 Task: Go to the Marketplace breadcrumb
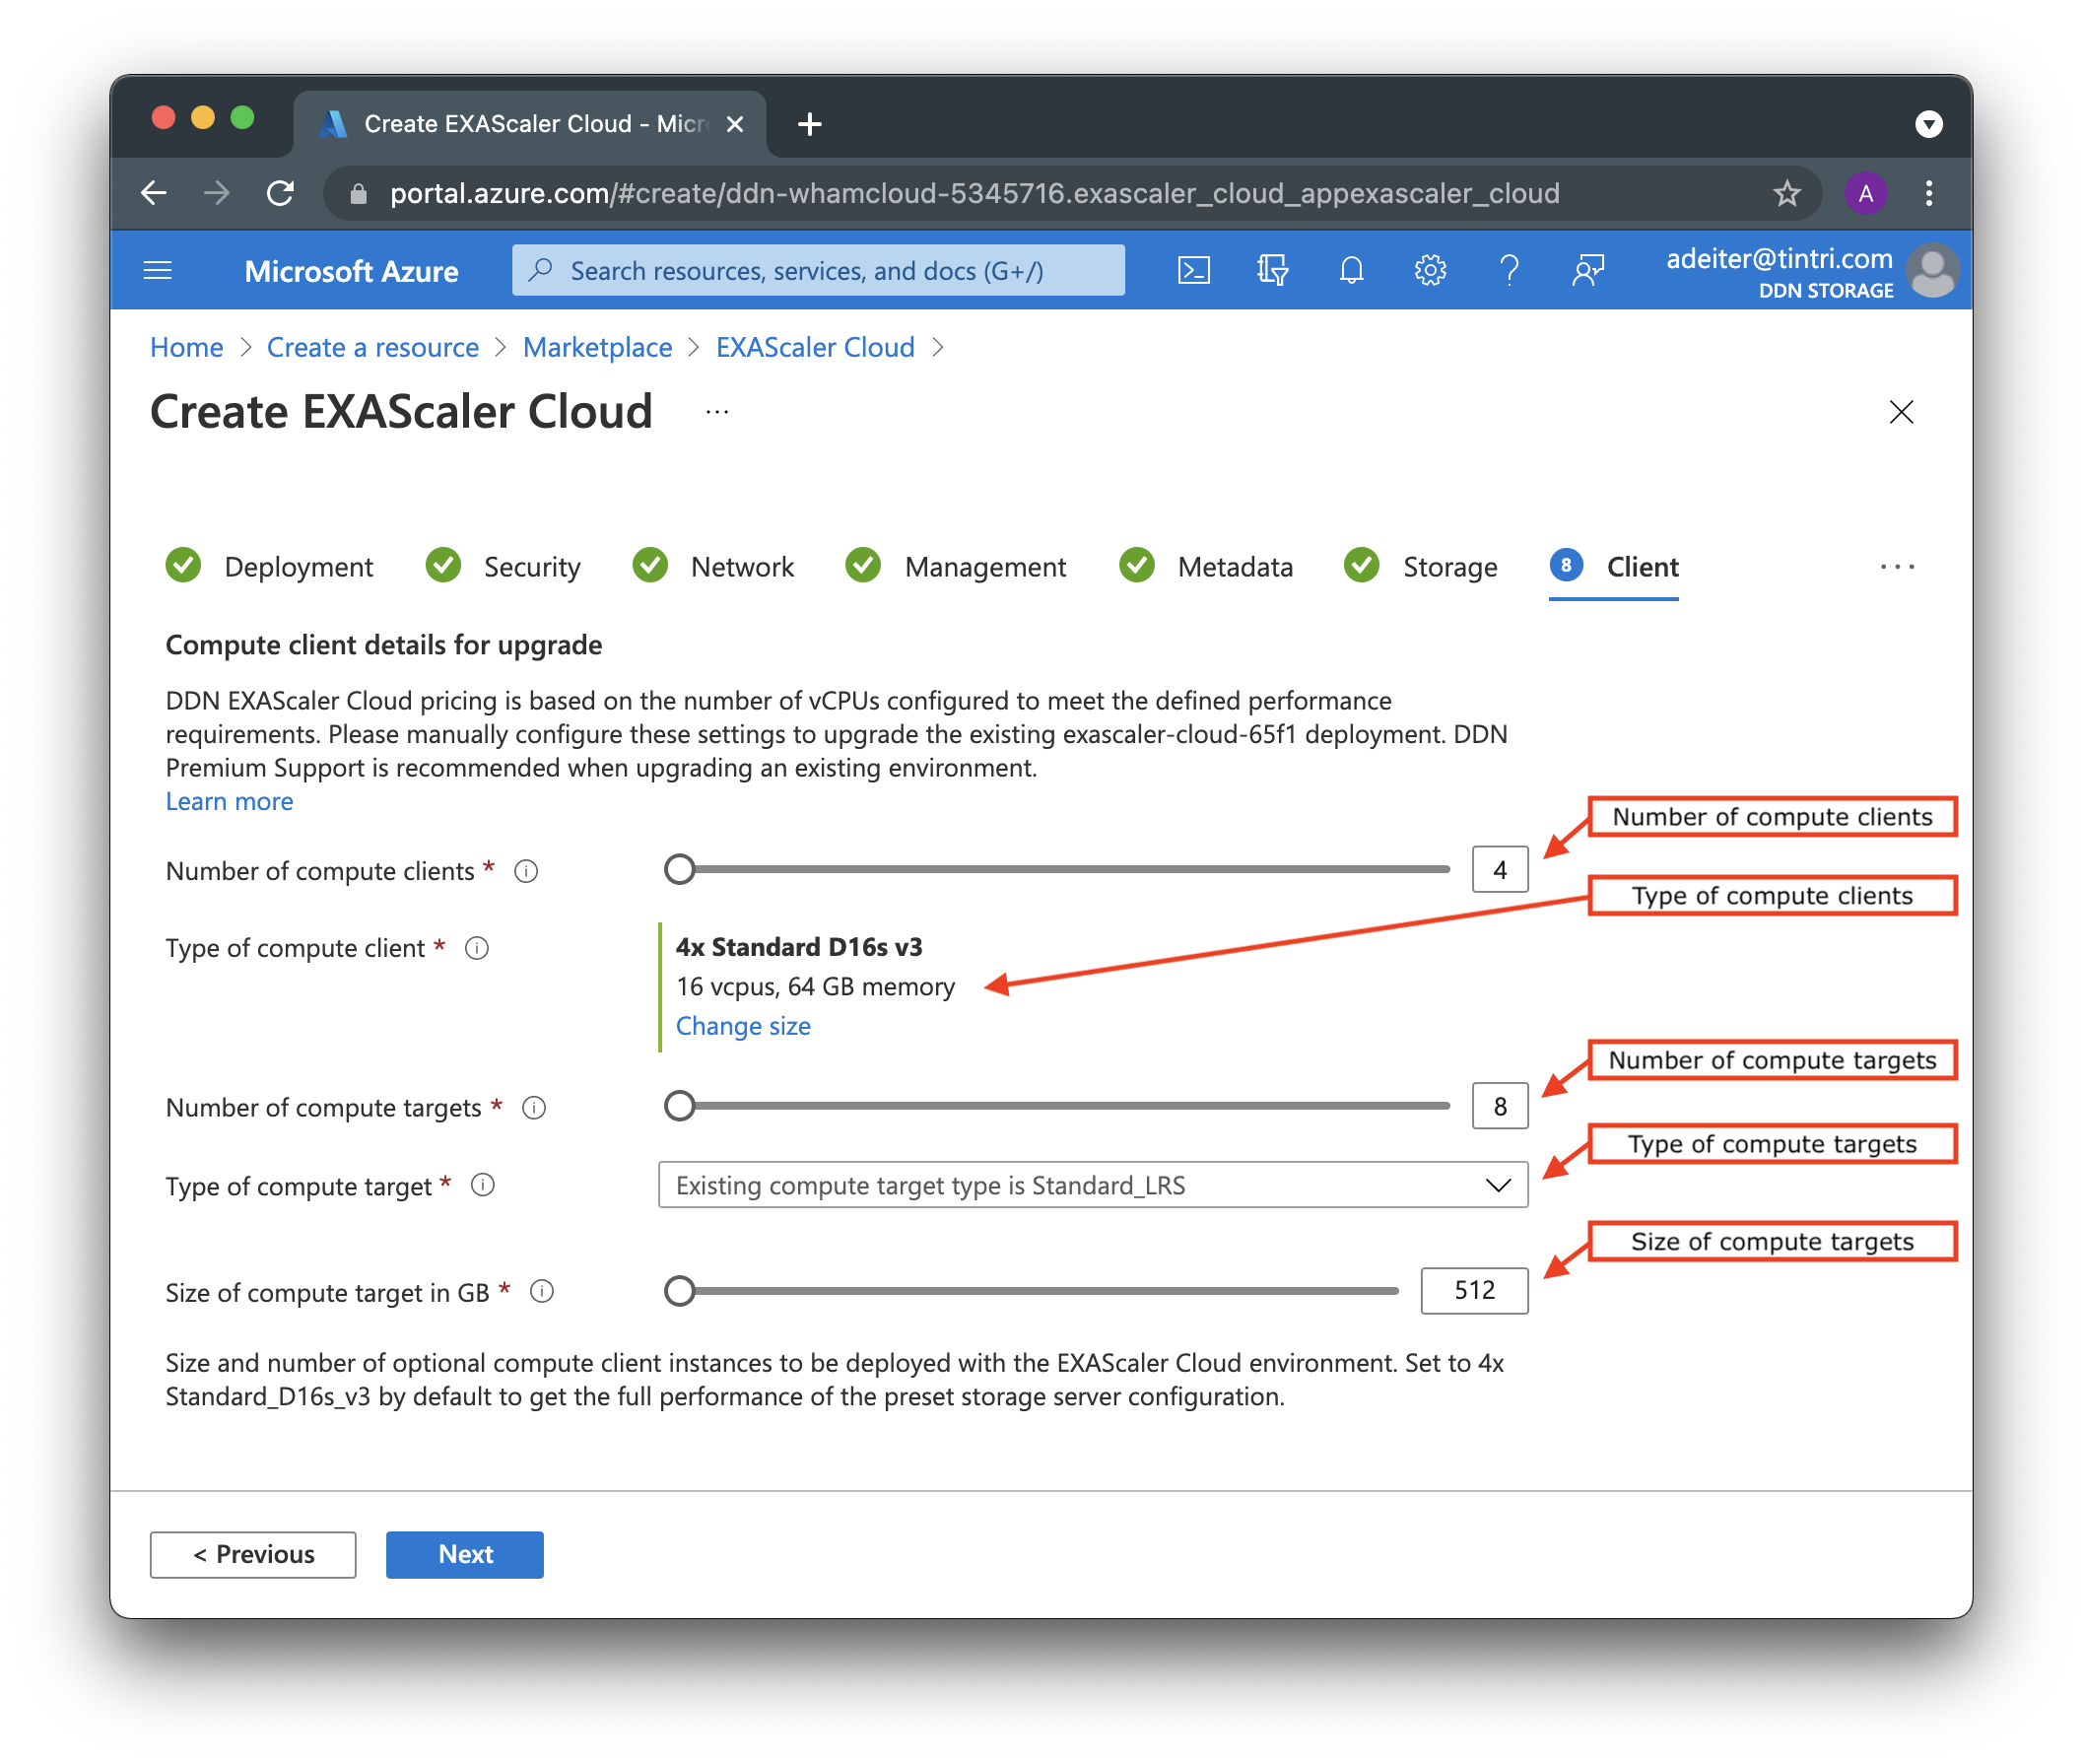coord(597,347)
